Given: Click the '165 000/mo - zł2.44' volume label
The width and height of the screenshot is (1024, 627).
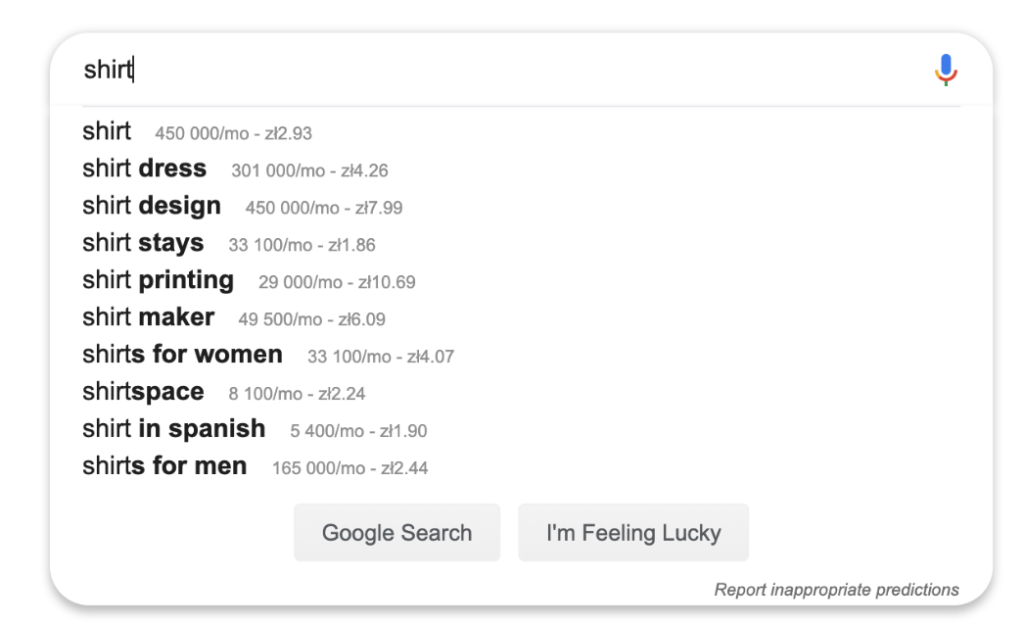Looking at the screenshot, I should 350,468.
